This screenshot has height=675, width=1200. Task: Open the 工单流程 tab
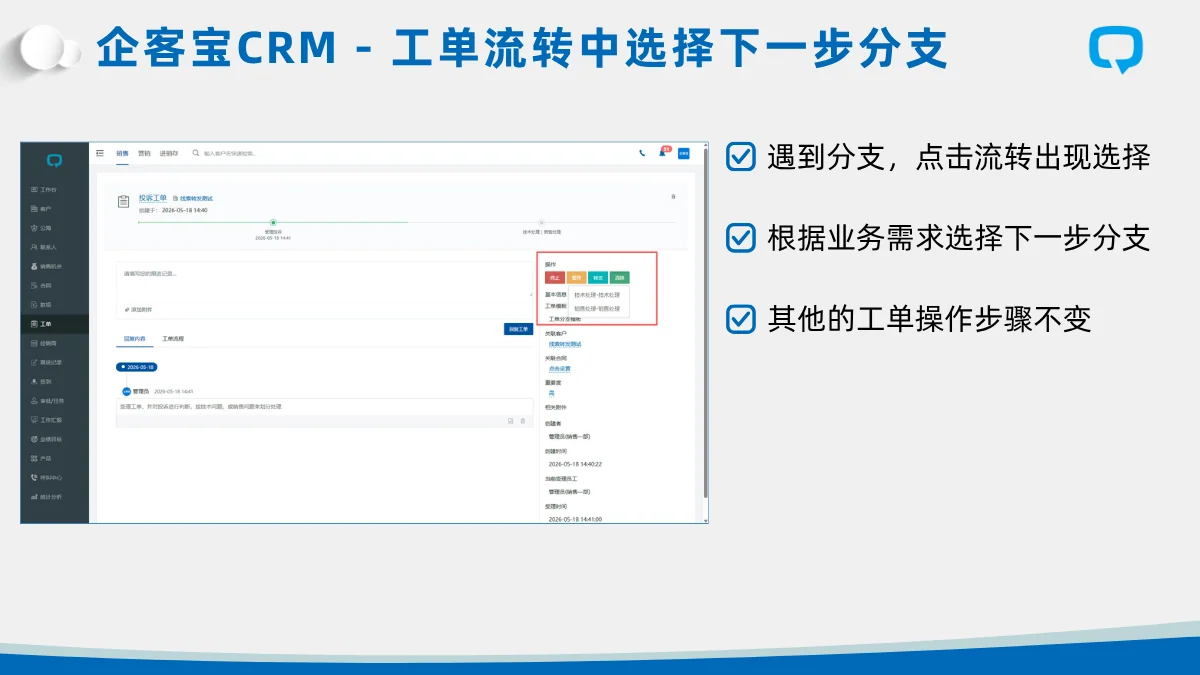tap(173, 339)
